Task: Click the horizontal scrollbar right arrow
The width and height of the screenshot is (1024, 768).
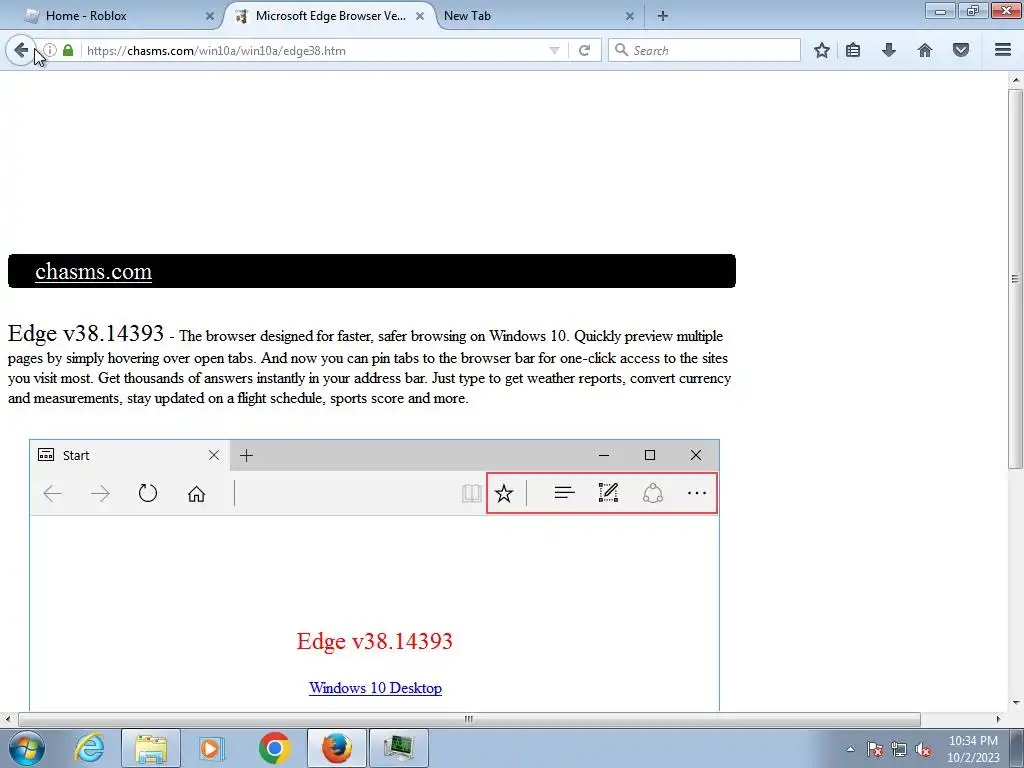Action: pyautogui.click(x=998, y=719)
